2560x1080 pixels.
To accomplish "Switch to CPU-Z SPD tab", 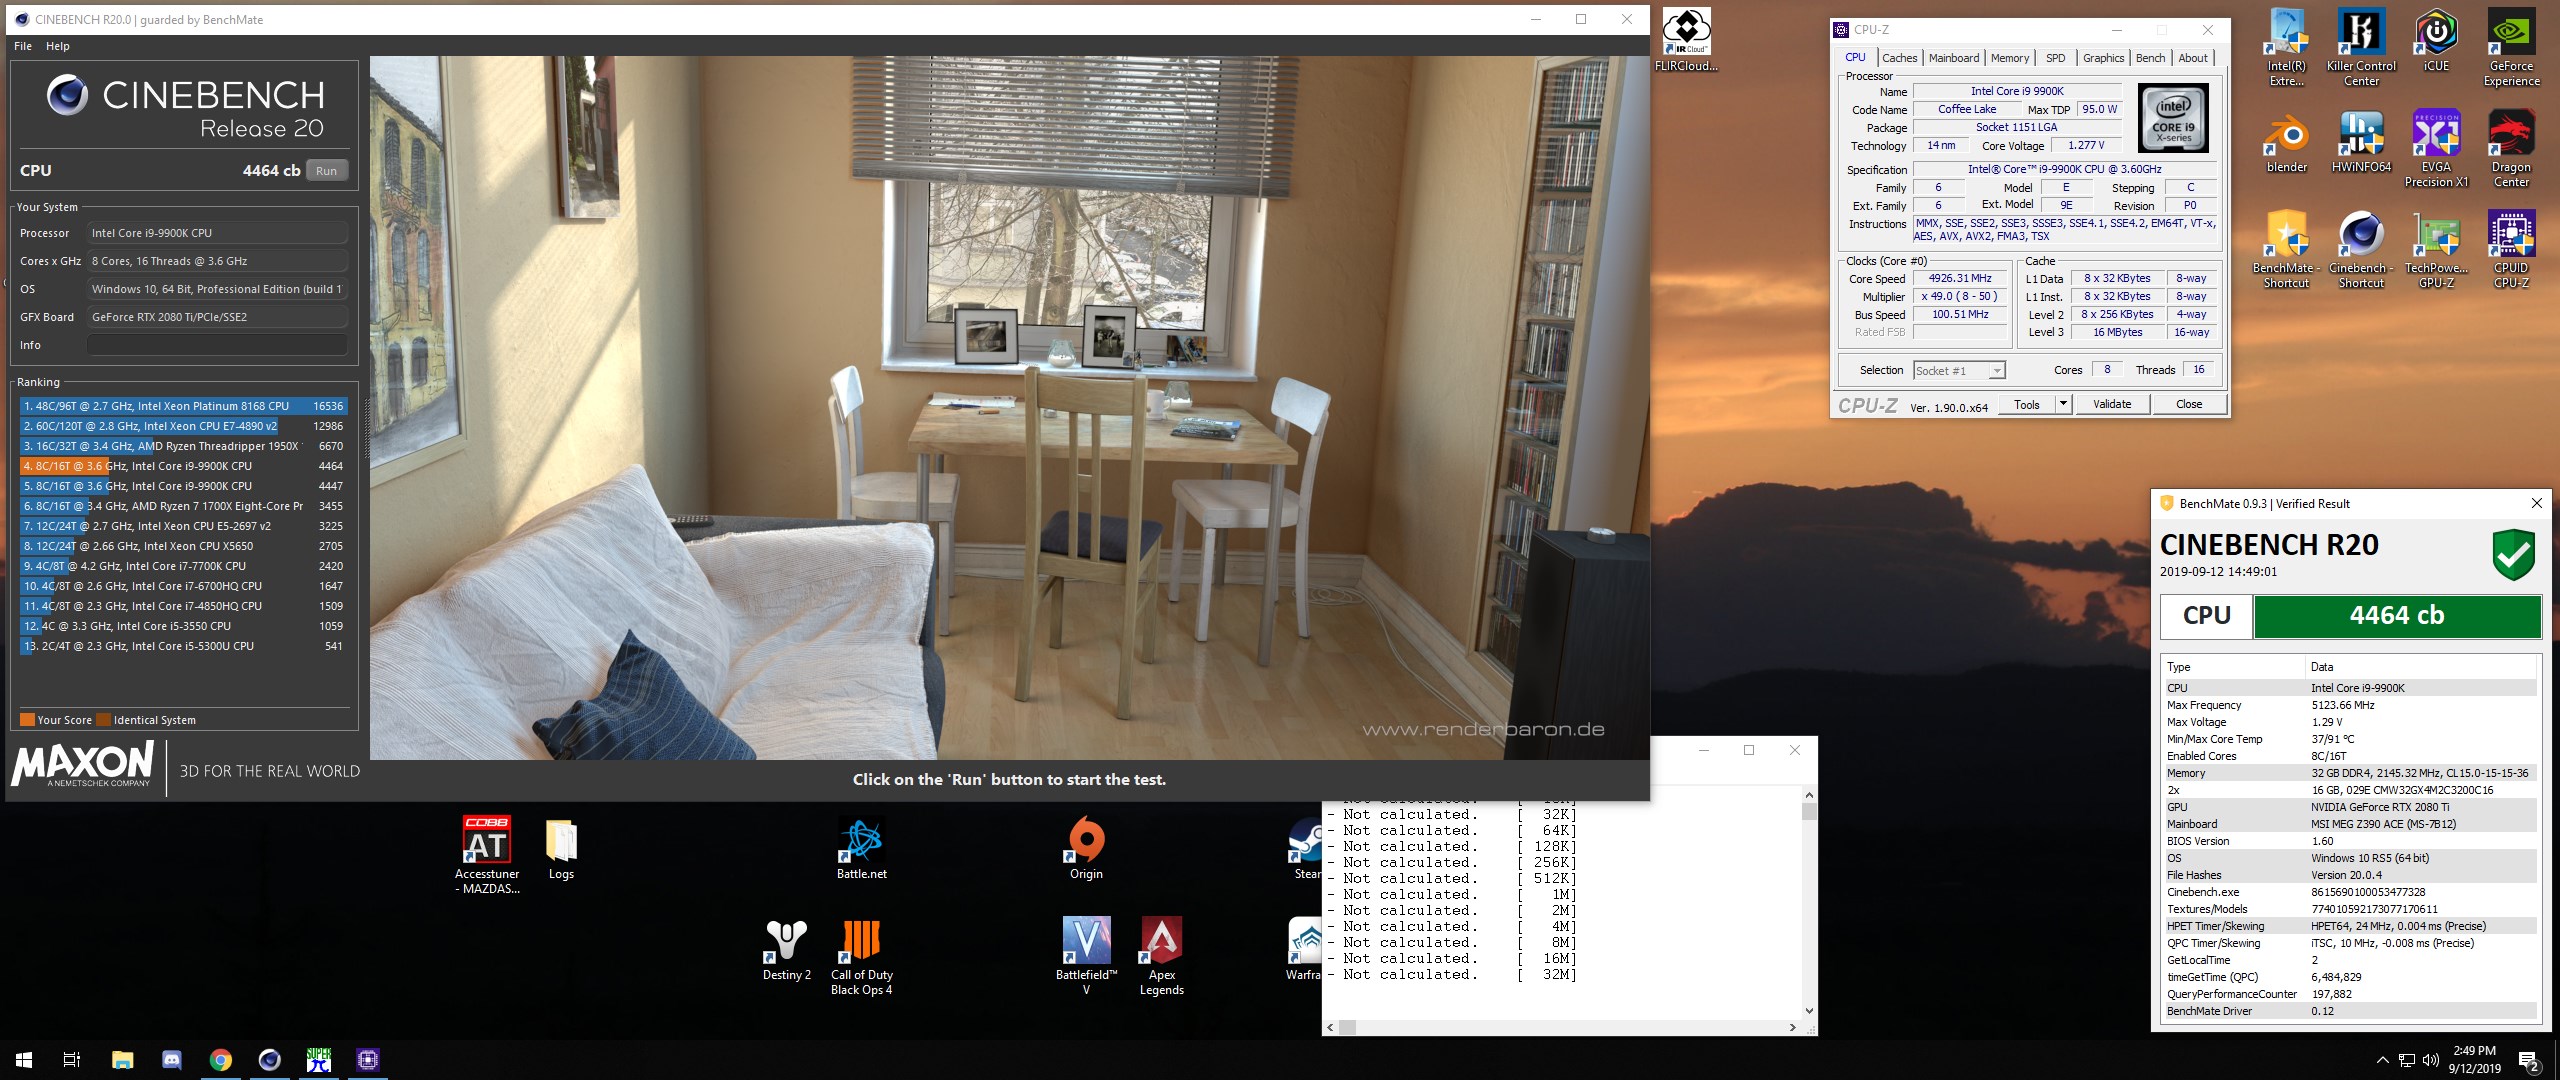I will [2055, 58].
